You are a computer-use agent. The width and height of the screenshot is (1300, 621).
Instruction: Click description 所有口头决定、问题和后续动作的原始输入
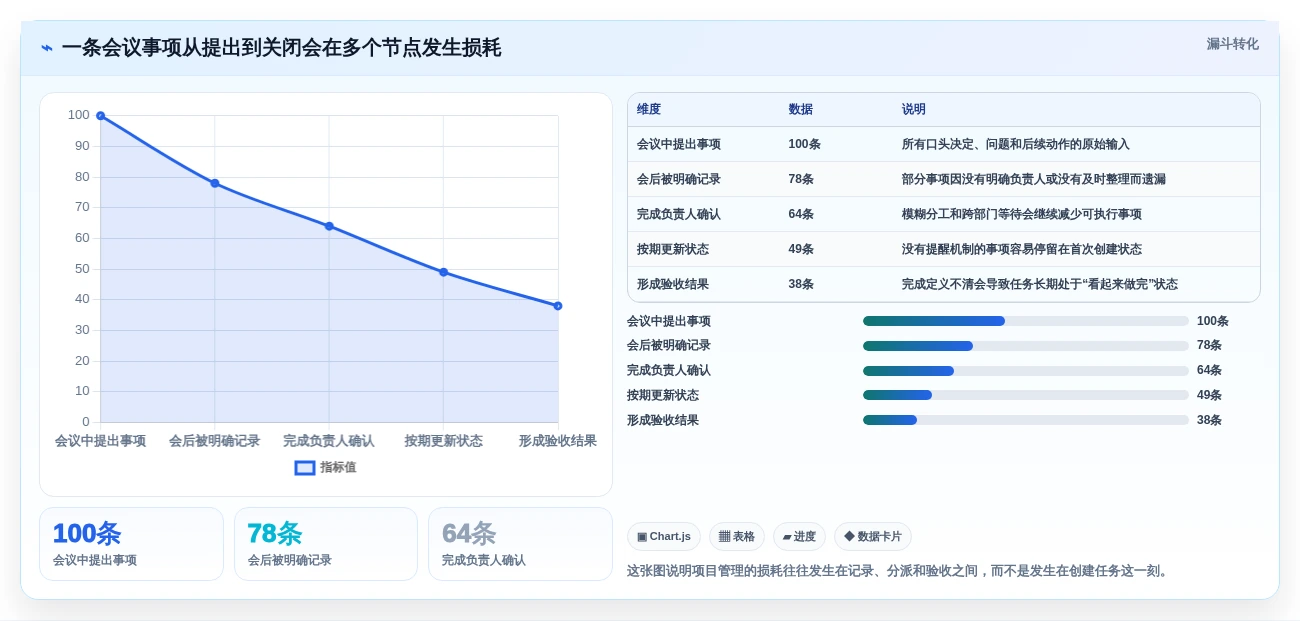click(1015, 144)
